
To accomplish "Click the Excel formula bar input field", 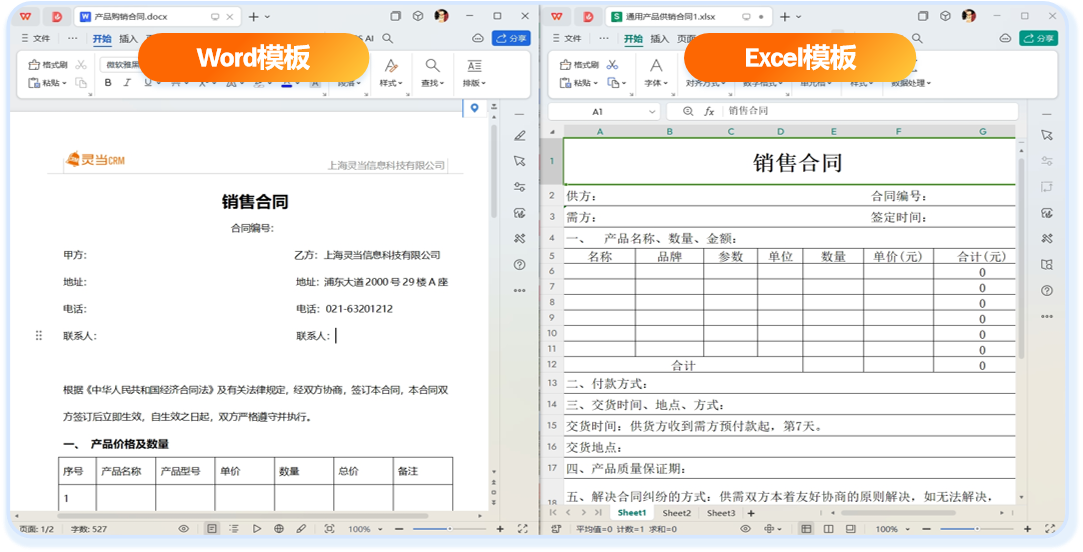I will point(870,111).
